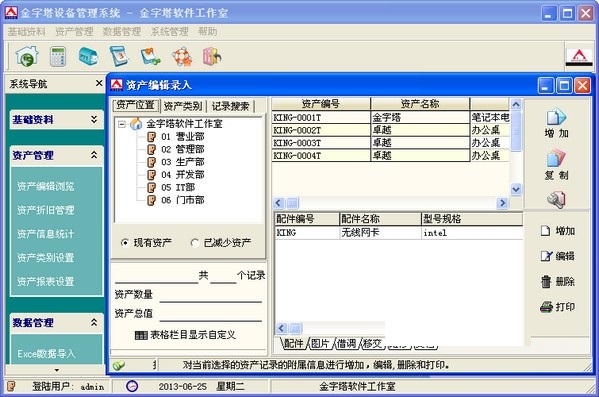Viewport: 599px width, 397px height.
Task: Open Excel数据导入 in navigation
Action: click(46, 353)
